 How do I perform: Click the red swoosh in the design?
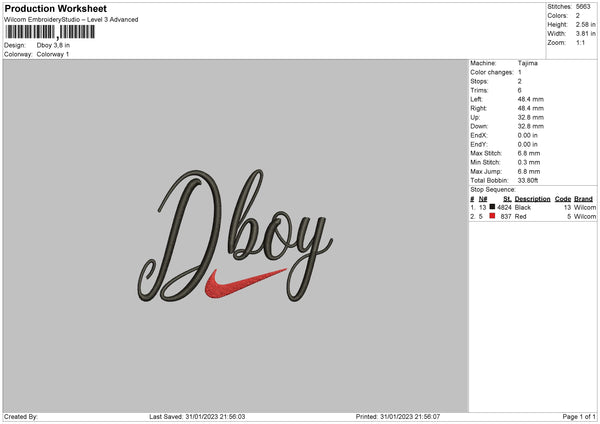(245, 283)
